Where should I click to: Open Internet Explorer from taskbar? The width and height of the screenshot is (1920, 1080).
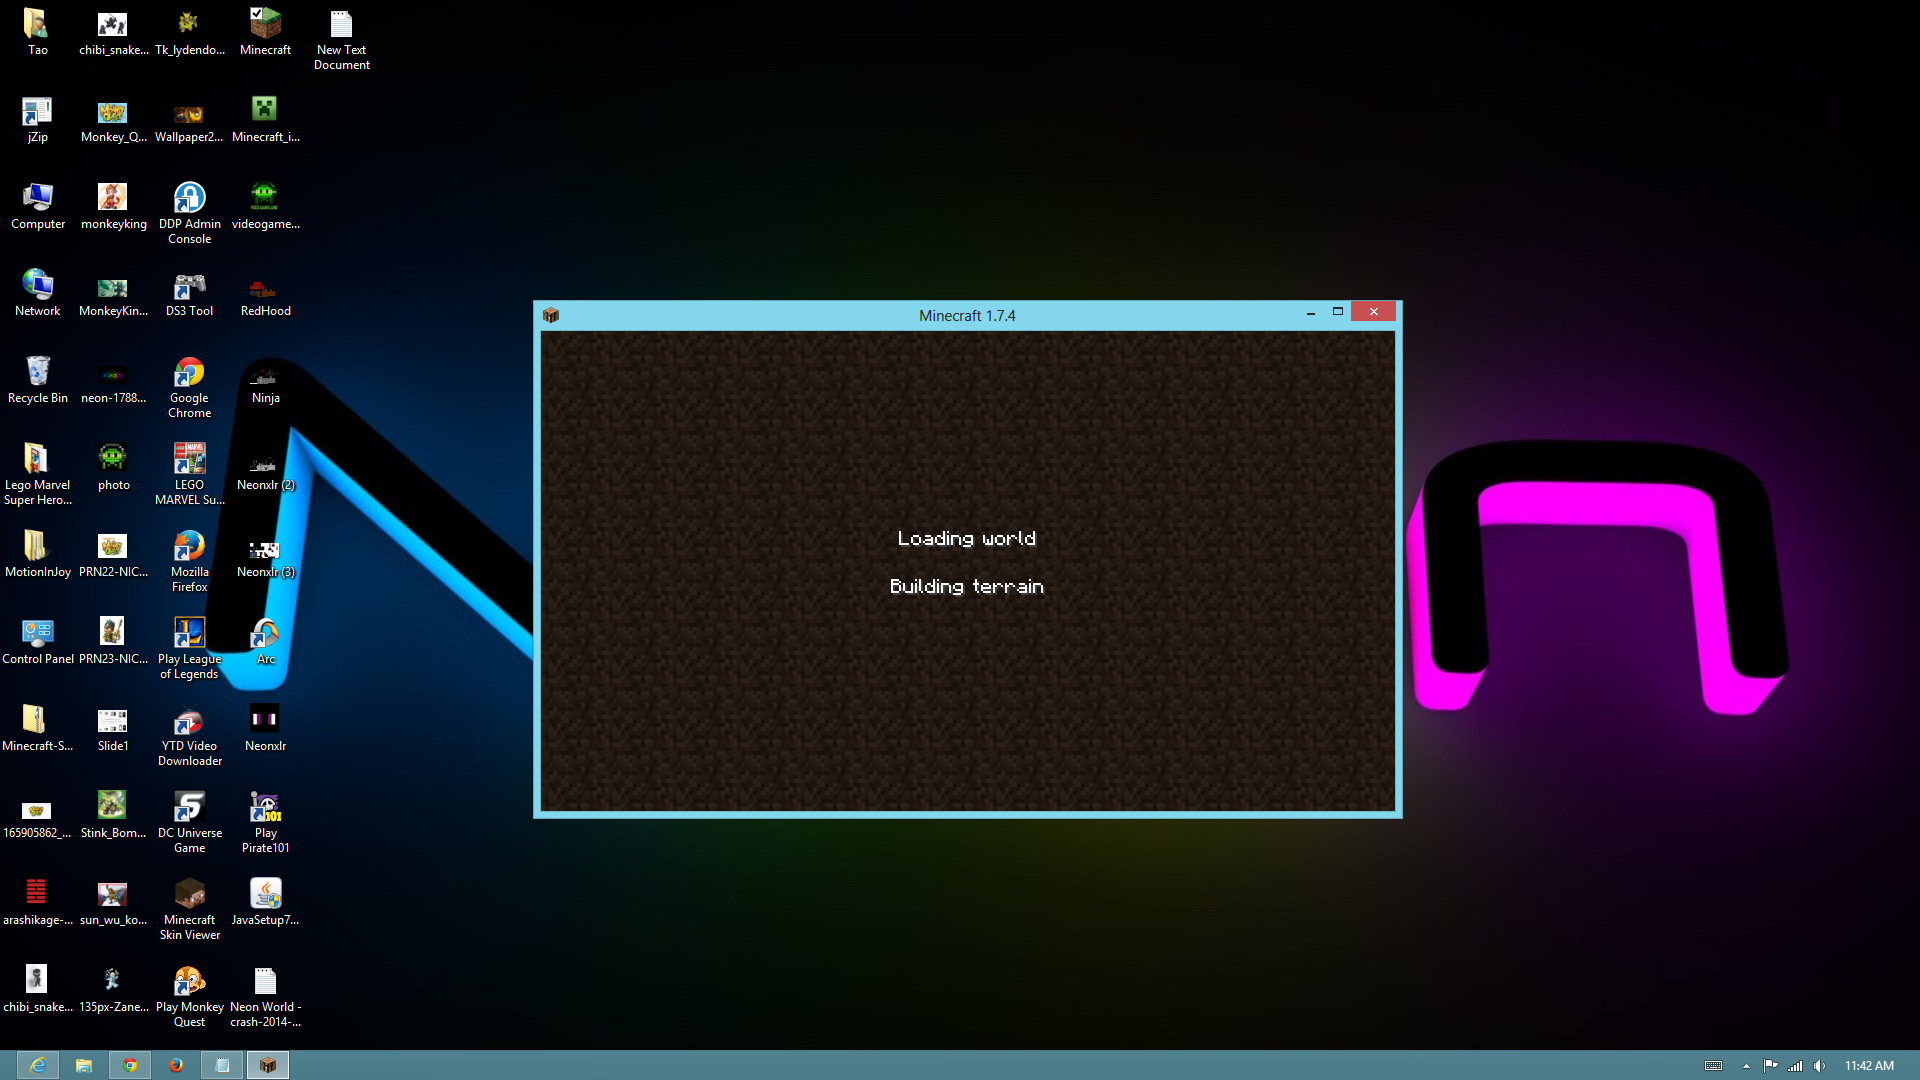click(x=37, y=1065)
